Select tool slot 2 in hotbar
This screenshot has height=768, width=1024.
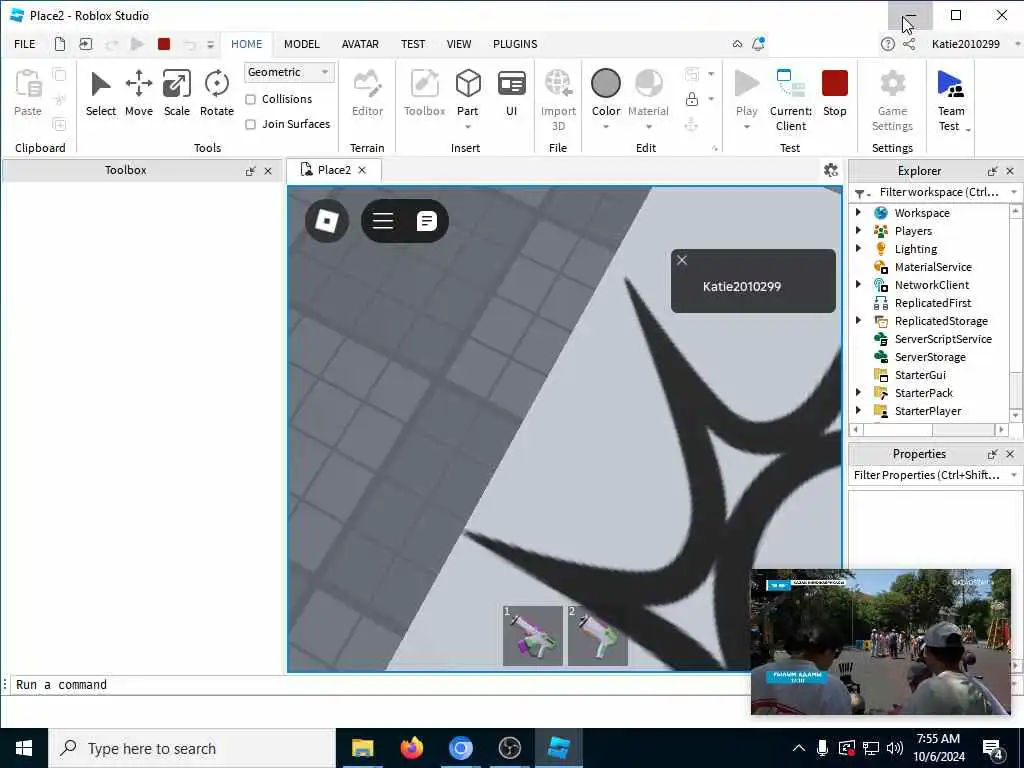(x=597, y=635)
